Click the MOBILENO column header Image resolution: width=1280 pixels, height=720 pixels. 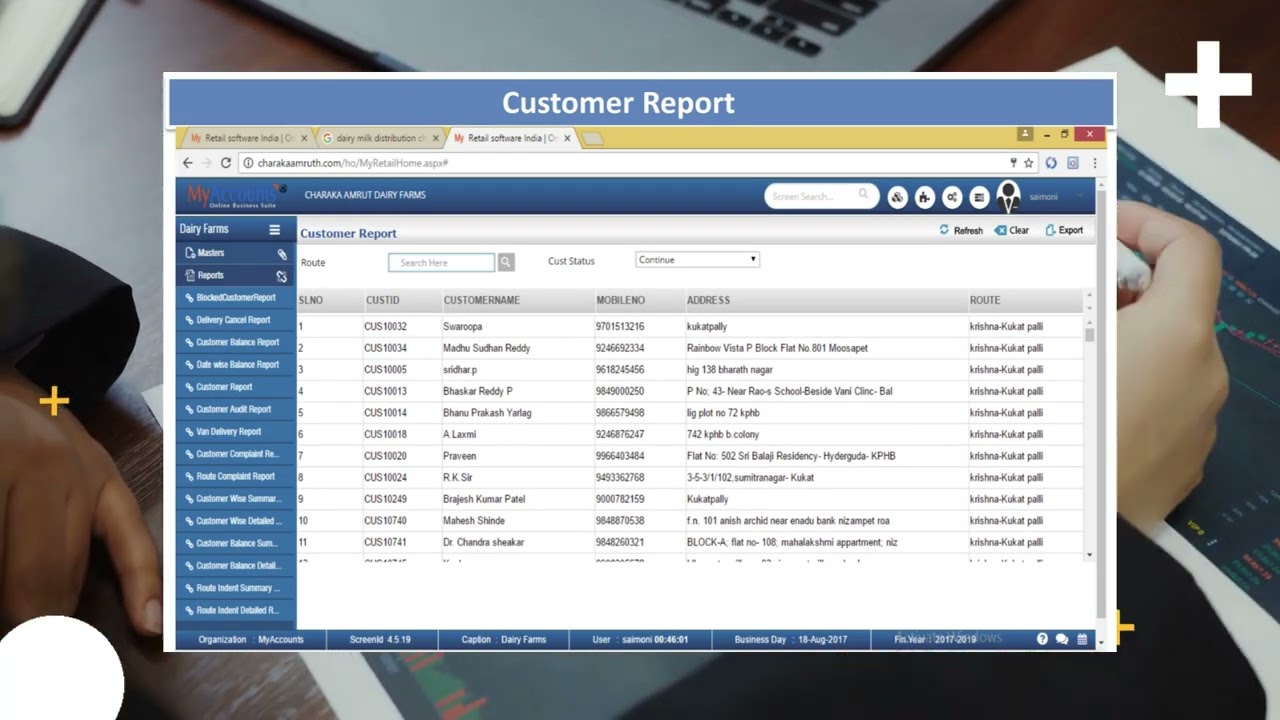pos(620,300)
